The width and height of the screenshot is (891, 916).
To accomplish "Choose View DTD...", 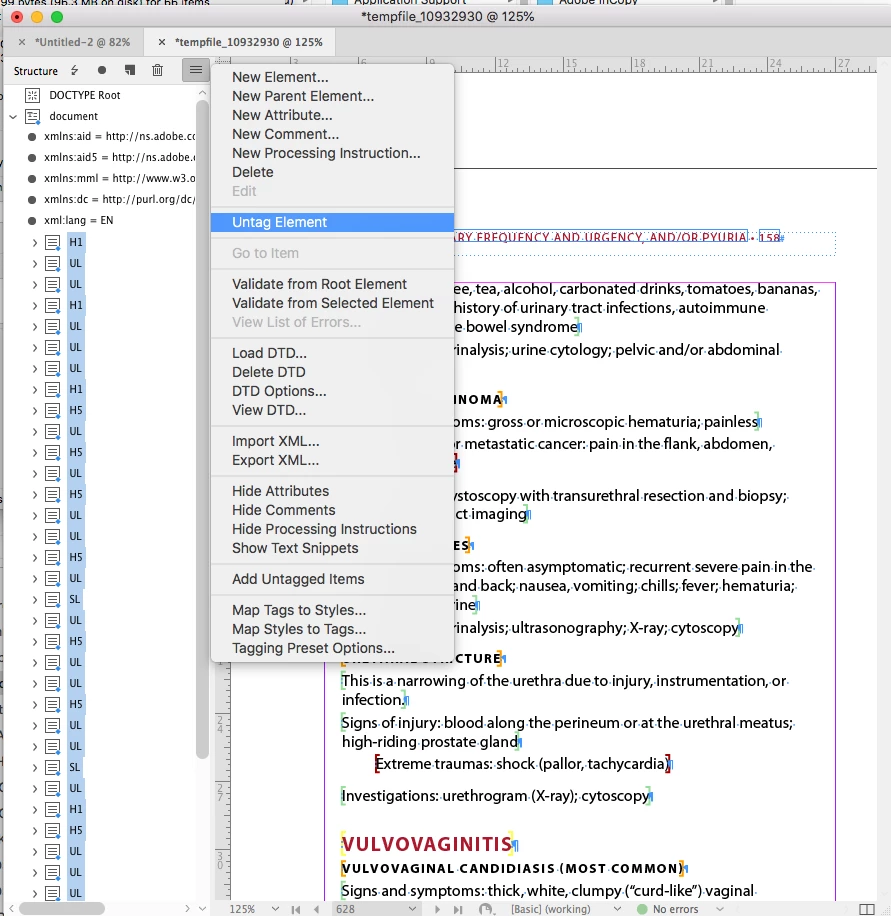I will click(x=269, y=410).
